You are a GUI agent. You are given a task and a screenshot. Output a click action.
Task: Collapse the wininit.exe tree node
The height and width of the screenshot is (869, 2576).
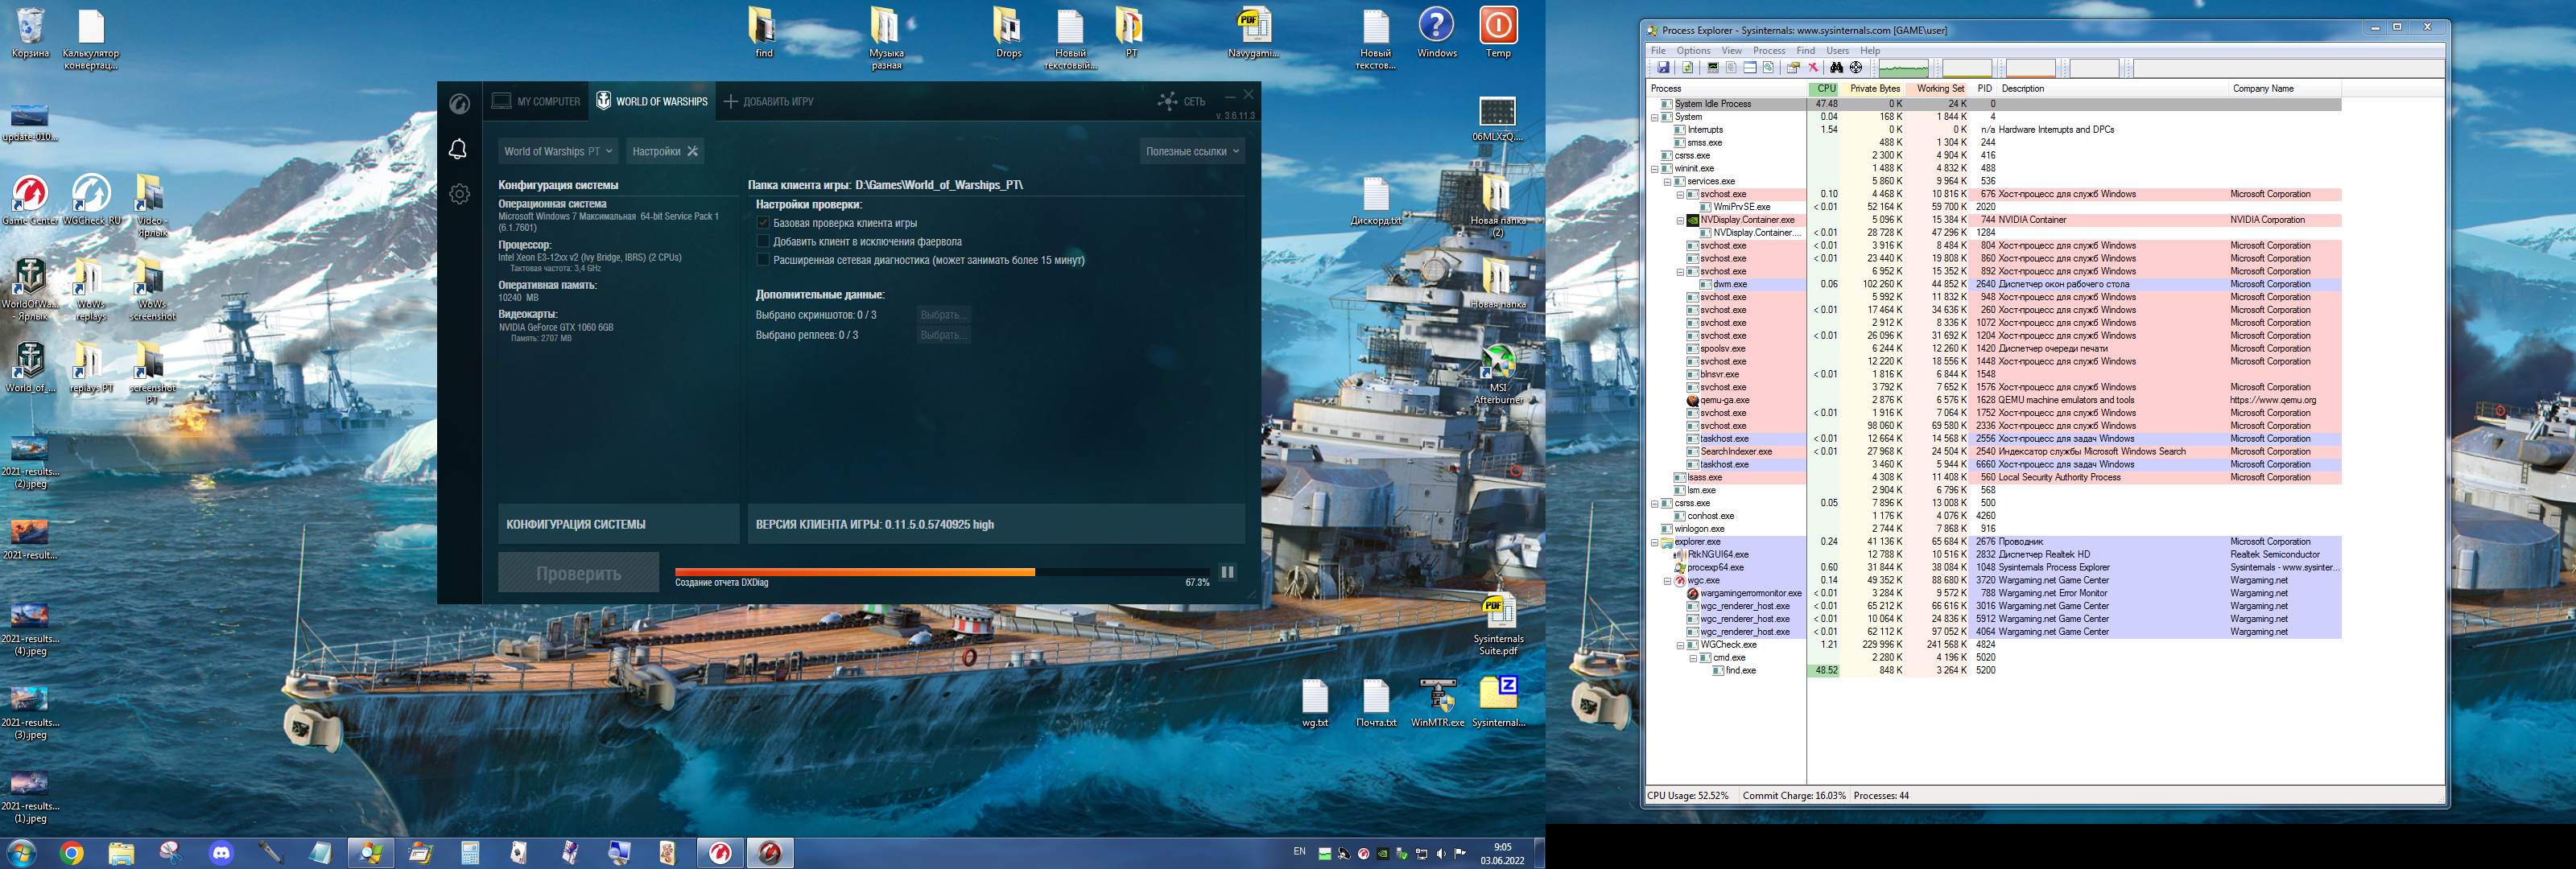click(1654, 168)
